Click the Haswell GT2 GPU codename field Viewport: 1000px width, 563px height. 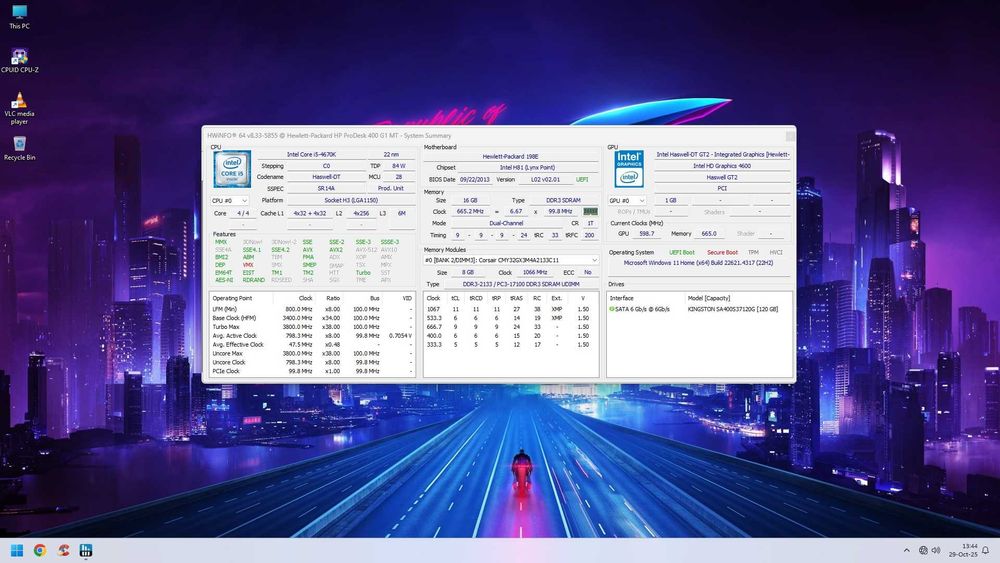722,177
